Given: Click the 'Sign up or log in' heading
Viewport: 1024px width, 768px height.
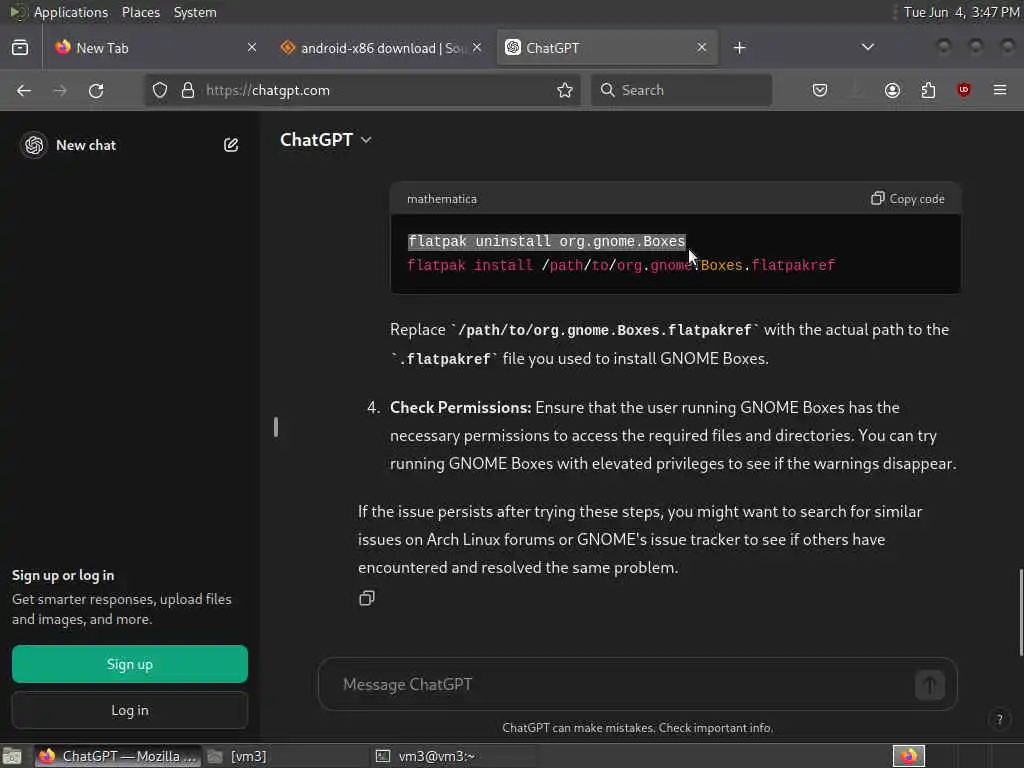Looking at the screenshot, I should click(63, 575).
